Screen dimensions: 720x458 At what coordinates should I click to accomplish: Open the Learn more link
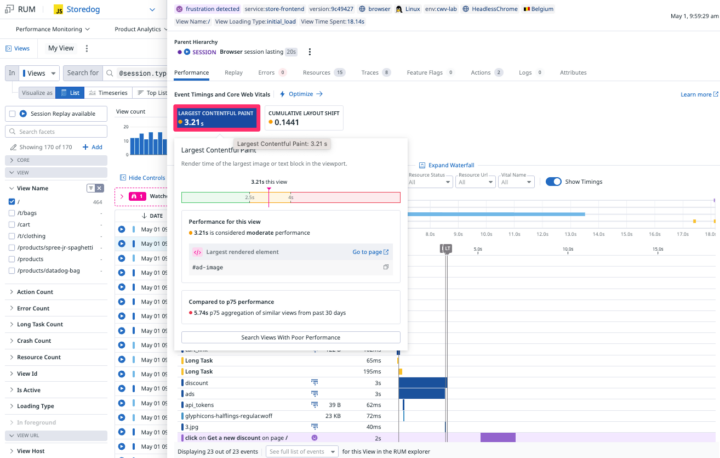[699, 94]
